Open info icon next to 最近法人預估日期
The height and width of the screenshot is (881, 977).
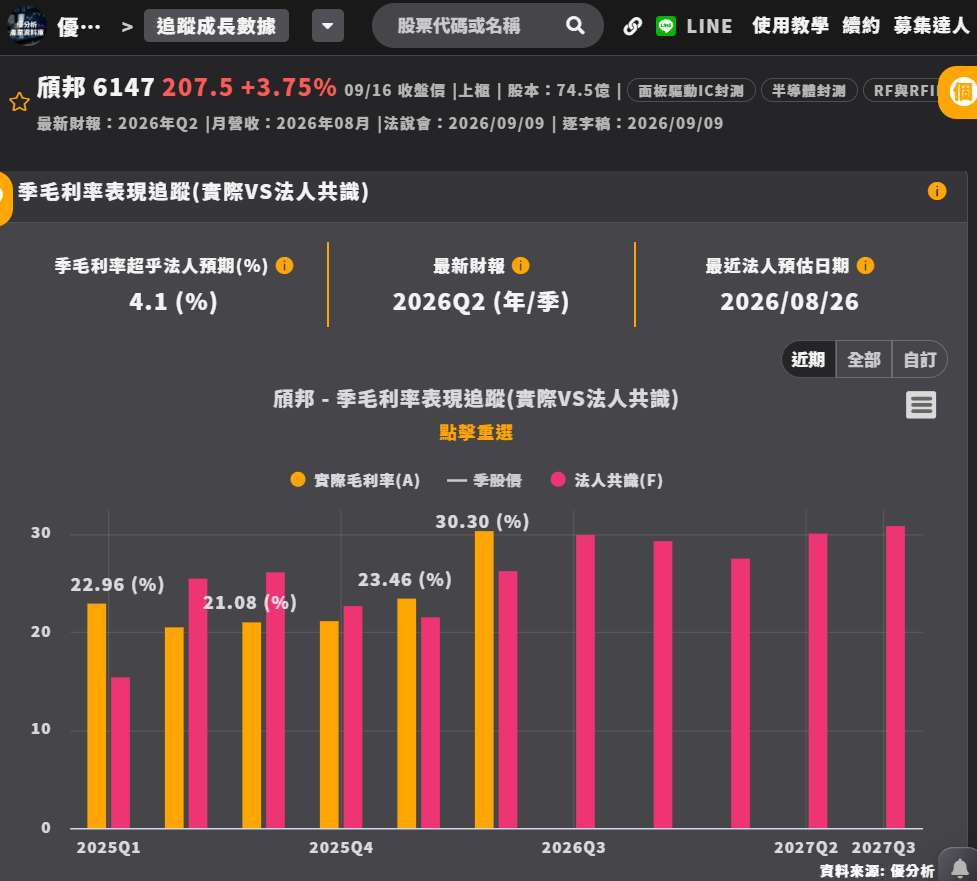865,266
